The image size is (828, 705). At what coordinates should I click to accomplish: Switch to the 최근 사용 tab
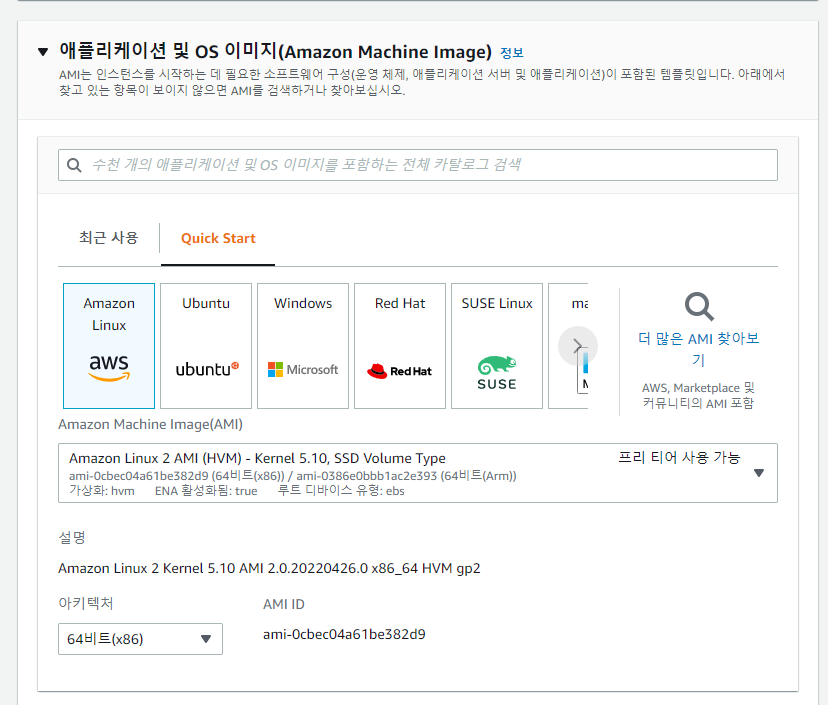[x=108, y=238]
